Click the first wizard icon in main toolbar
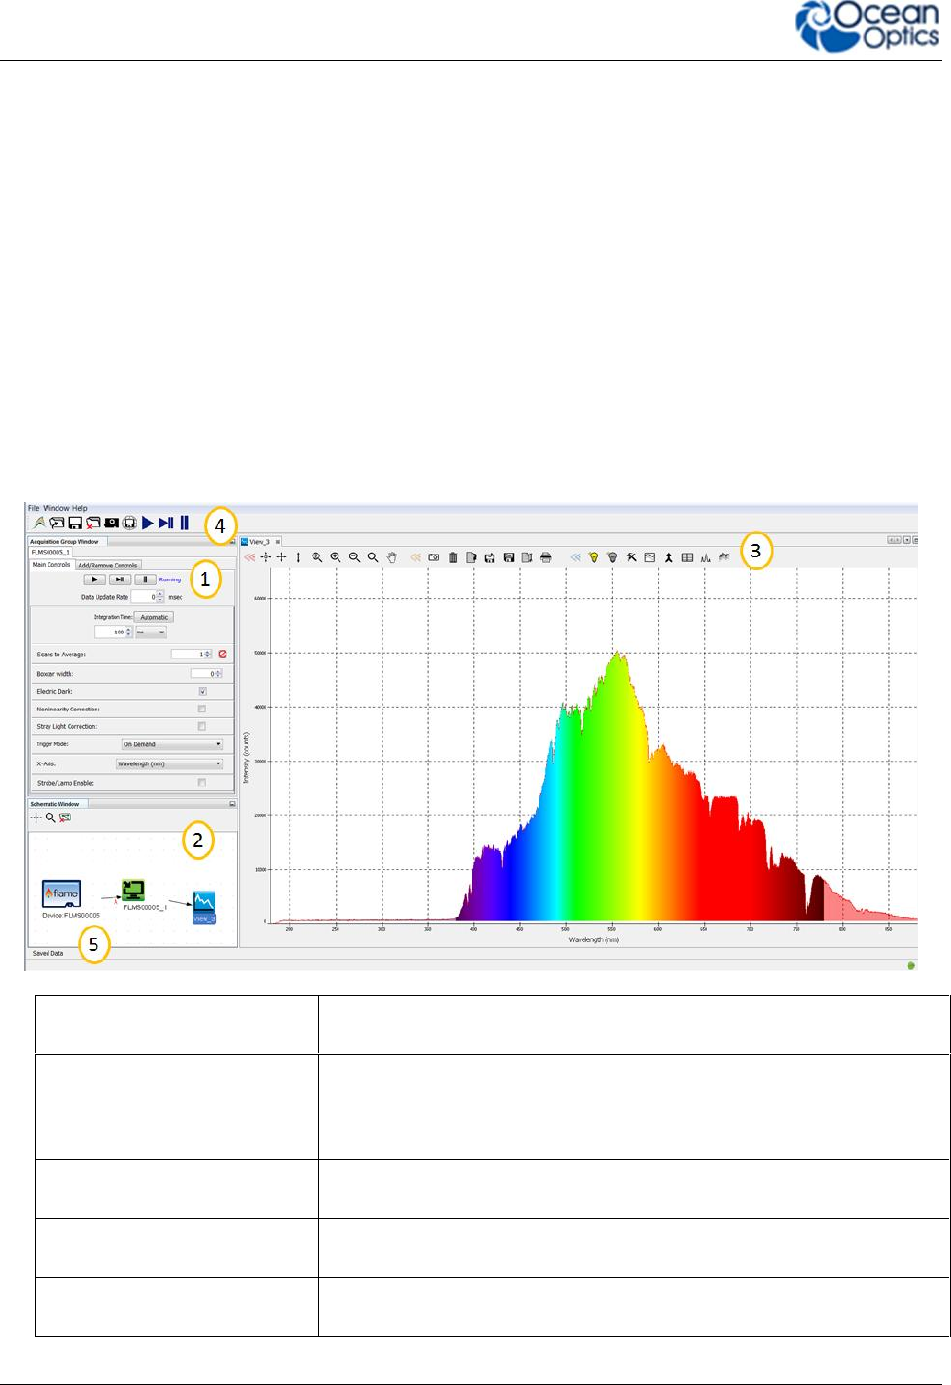 [39, 523]
